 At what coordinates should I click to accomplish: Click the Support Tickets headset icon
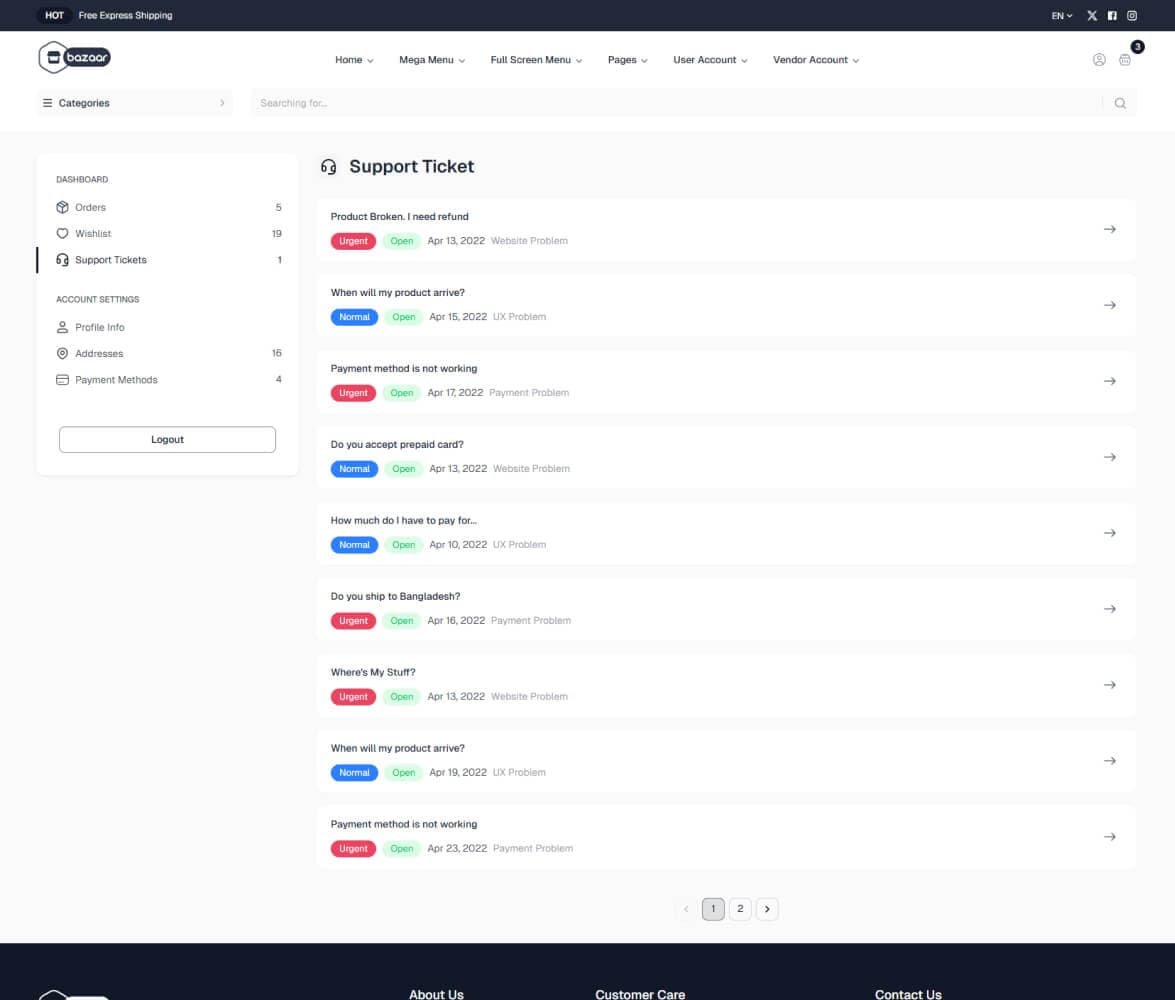click(x=62, y=260)
